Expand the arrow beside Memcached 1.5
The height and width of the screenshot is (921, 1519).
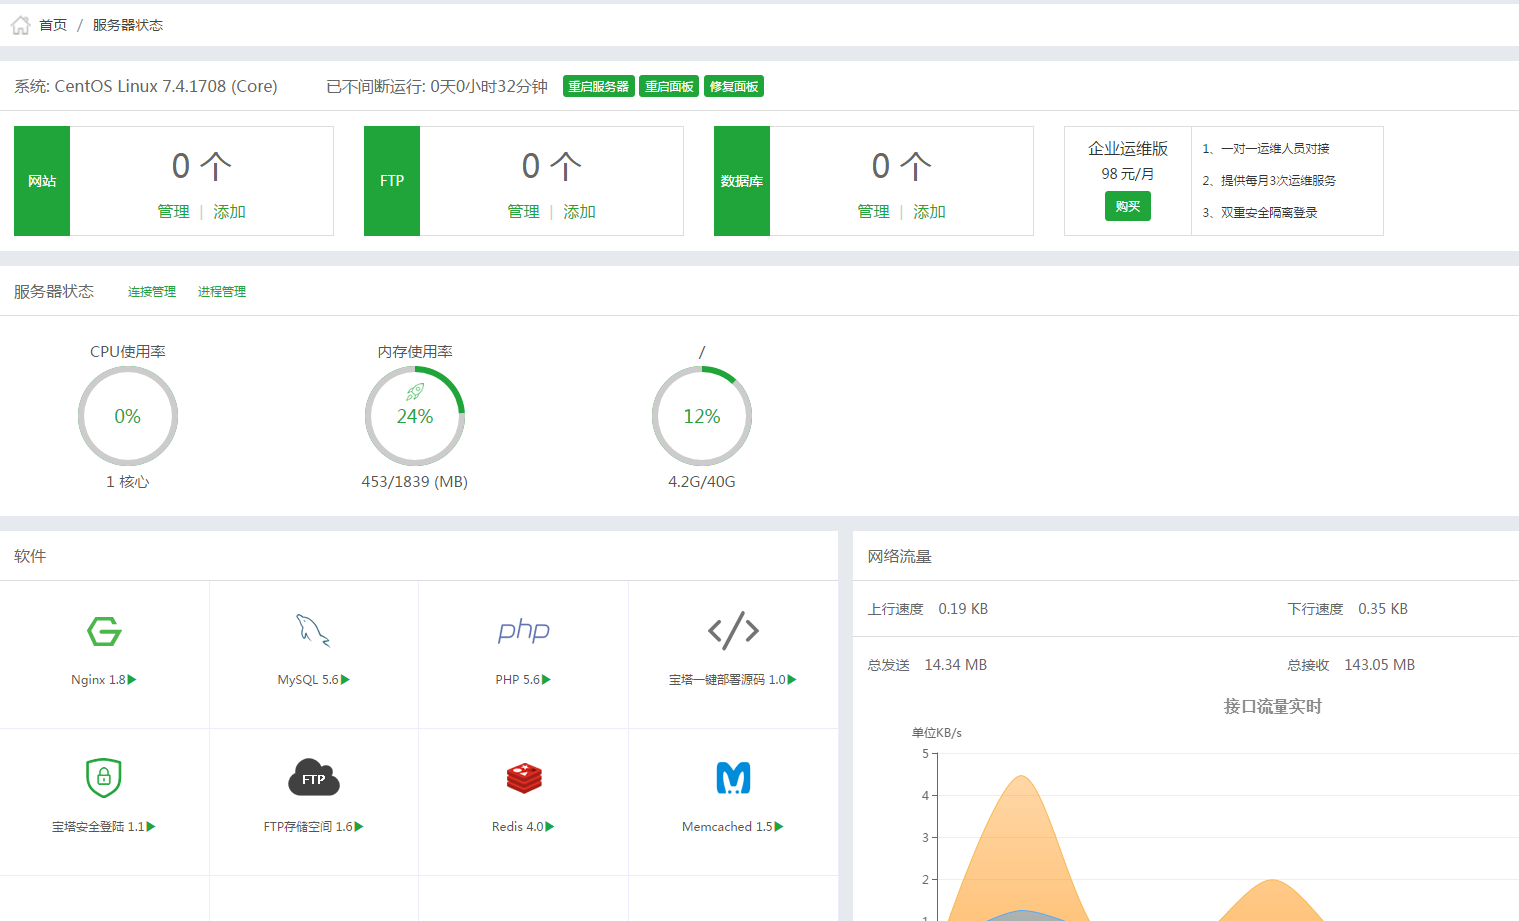[x=779, y=827]
